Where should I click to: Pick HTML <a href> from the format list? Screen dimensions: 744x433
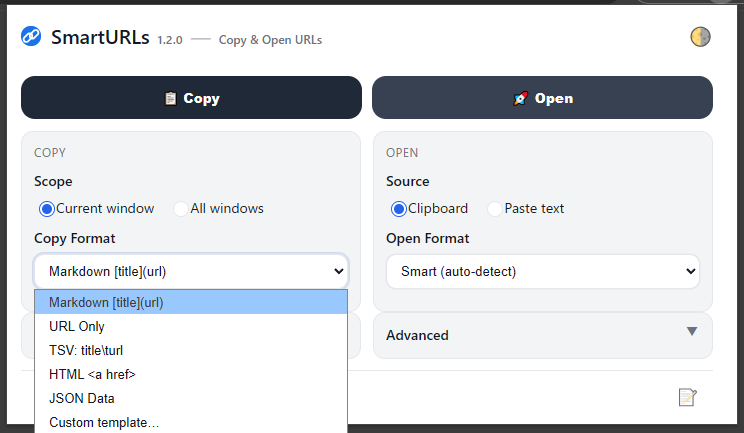[191, 374]
